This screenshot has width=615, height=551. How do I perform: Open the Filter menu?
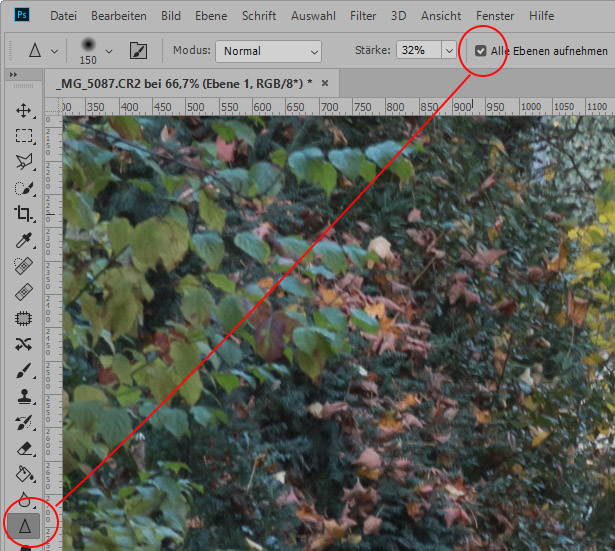pos(363,17)
